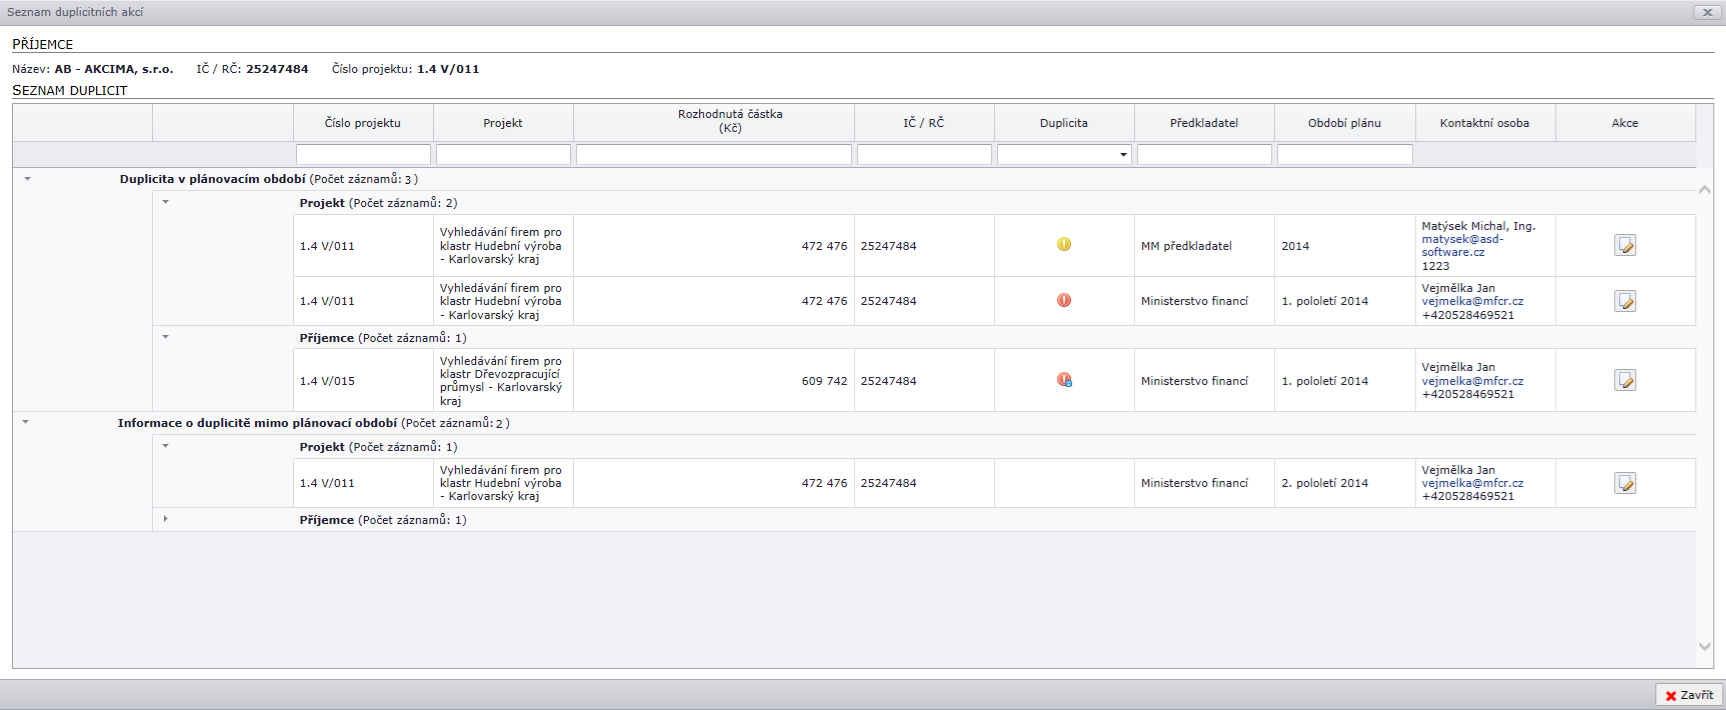The image size is (1726, 710).
Task: Collapse the first Projekt subgroup with 2 records
Action: pos(166,202)
